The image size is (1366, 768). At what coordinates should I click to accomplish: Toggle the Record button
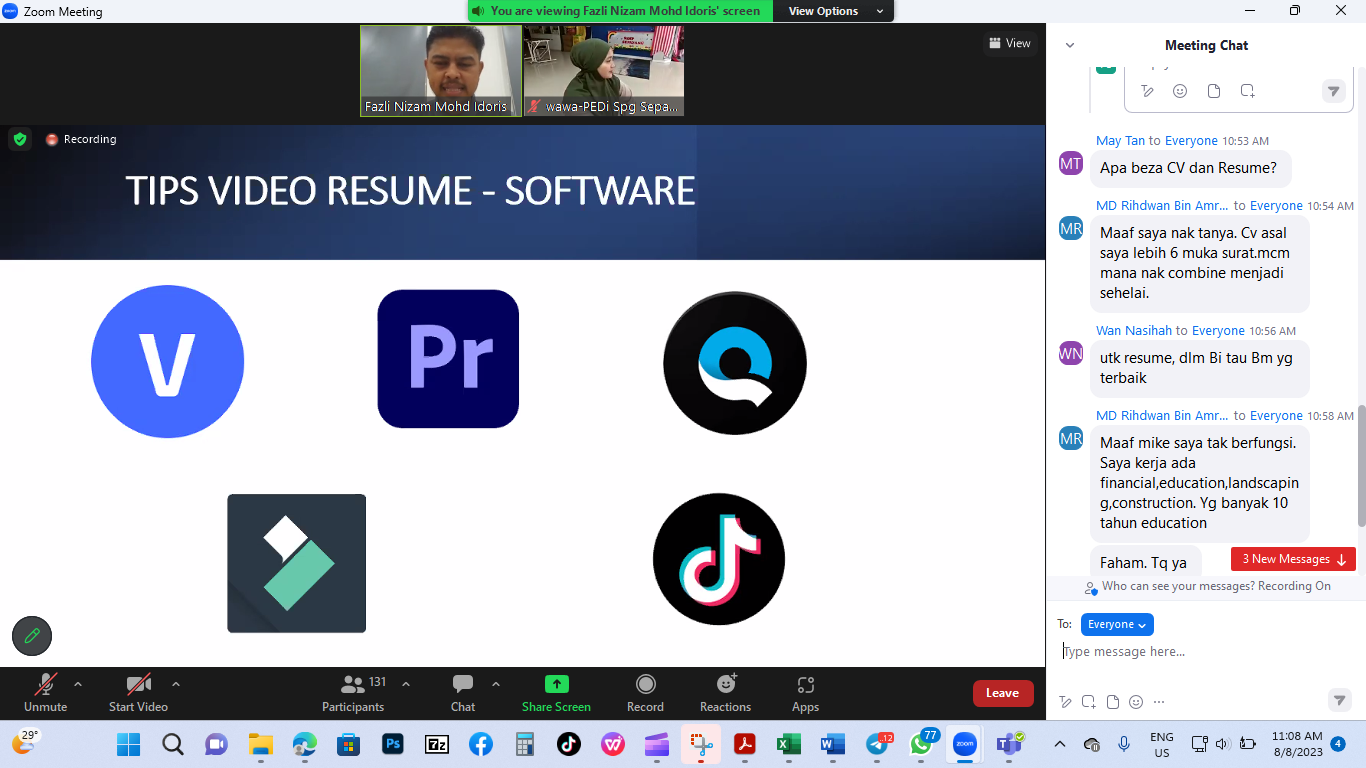[645, 685]
